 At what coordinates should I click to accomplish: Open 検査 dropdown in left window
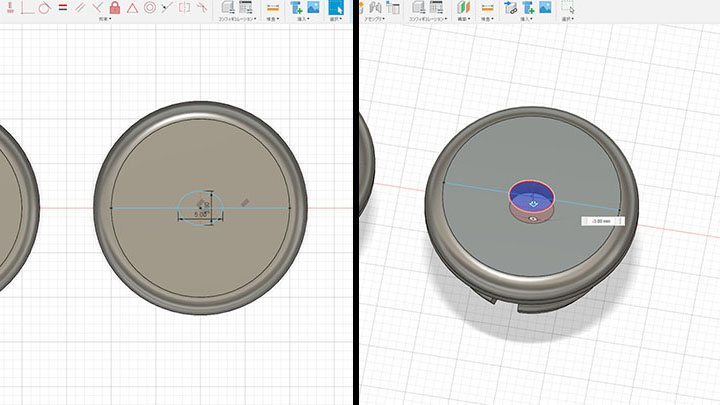273,19
